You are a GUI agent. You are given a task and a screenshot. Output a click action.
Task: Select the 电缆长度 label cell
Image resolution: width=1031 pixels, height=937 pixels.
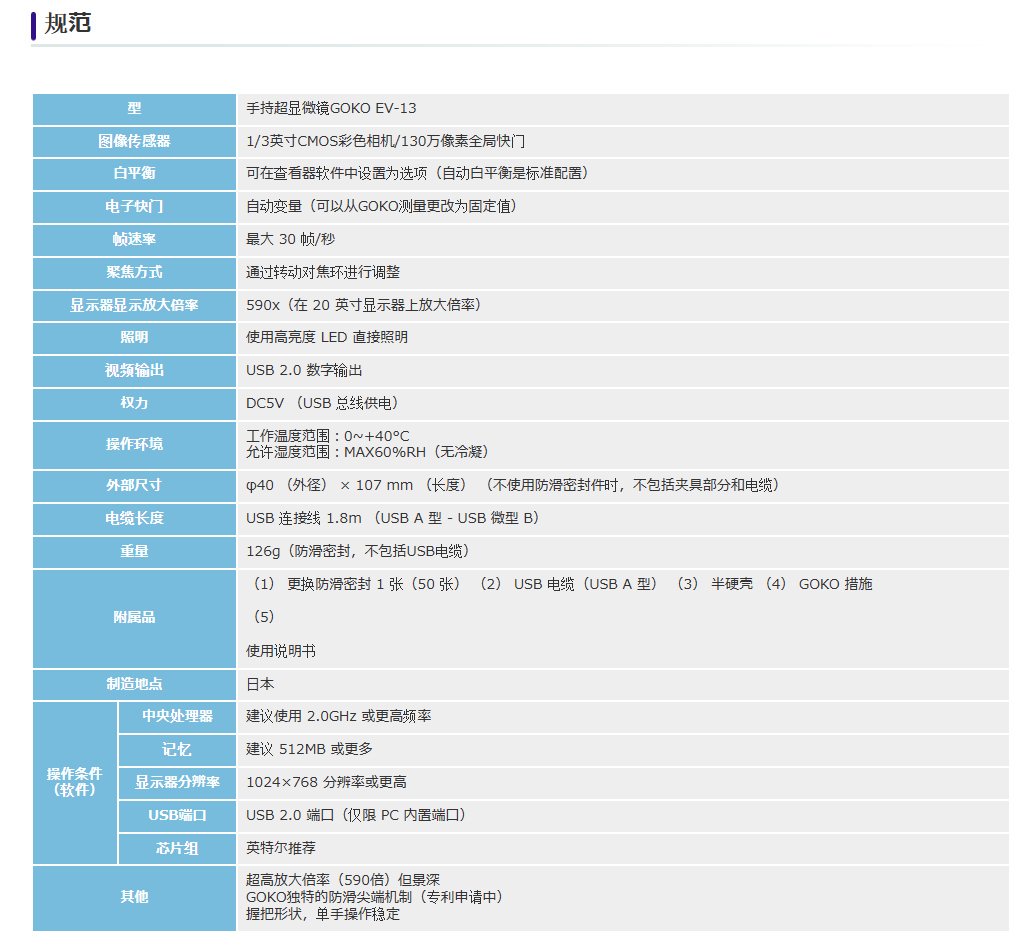[x=134, y=519]
